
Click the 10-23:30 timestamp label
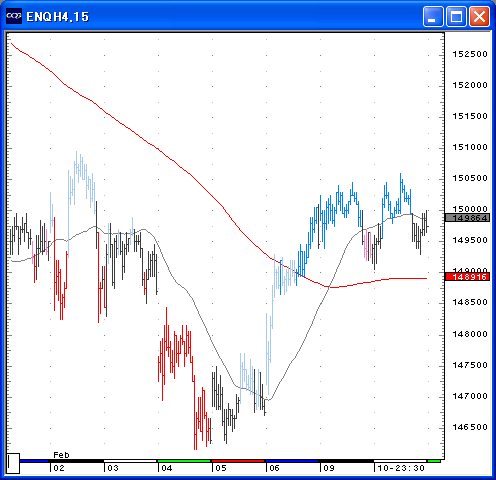pyautogui.click(x=401, y=468)
